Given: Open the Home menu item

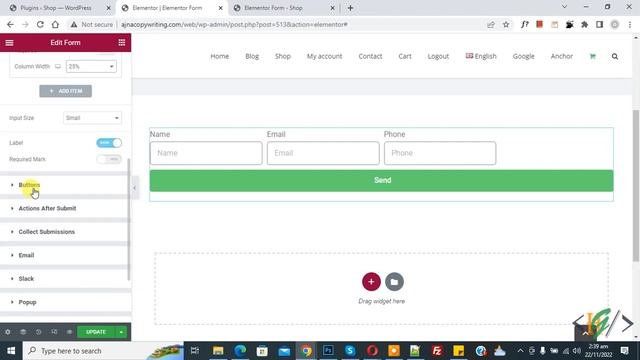Looking at the screenshot, I should (220, 56).
